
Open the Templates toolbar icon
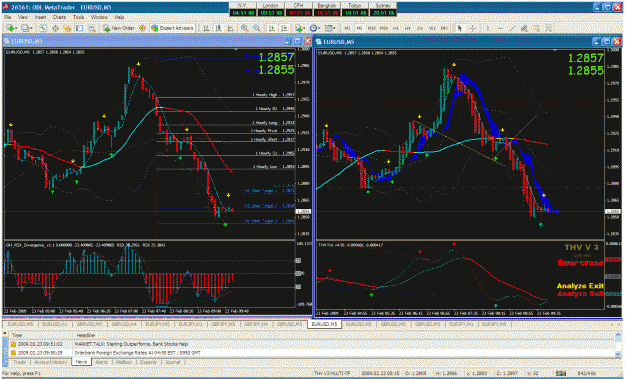coord(328,28)
